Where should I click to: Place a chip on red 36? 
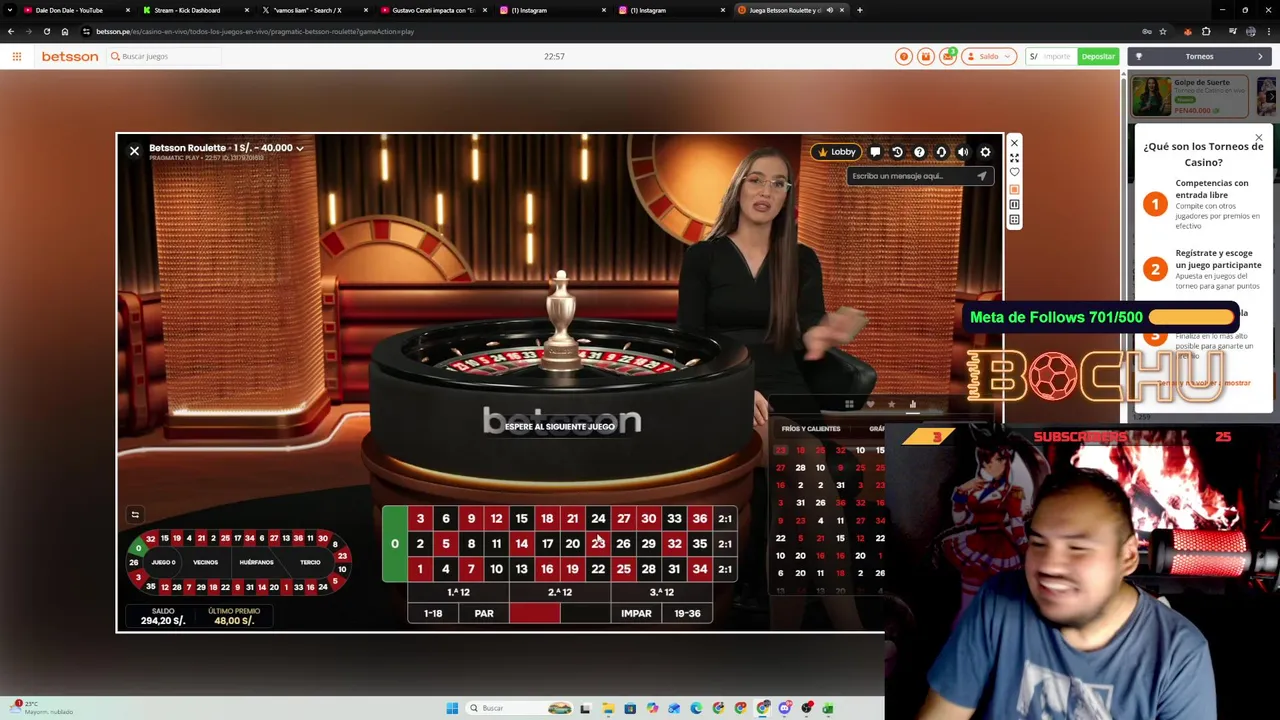tap(699, 519)
